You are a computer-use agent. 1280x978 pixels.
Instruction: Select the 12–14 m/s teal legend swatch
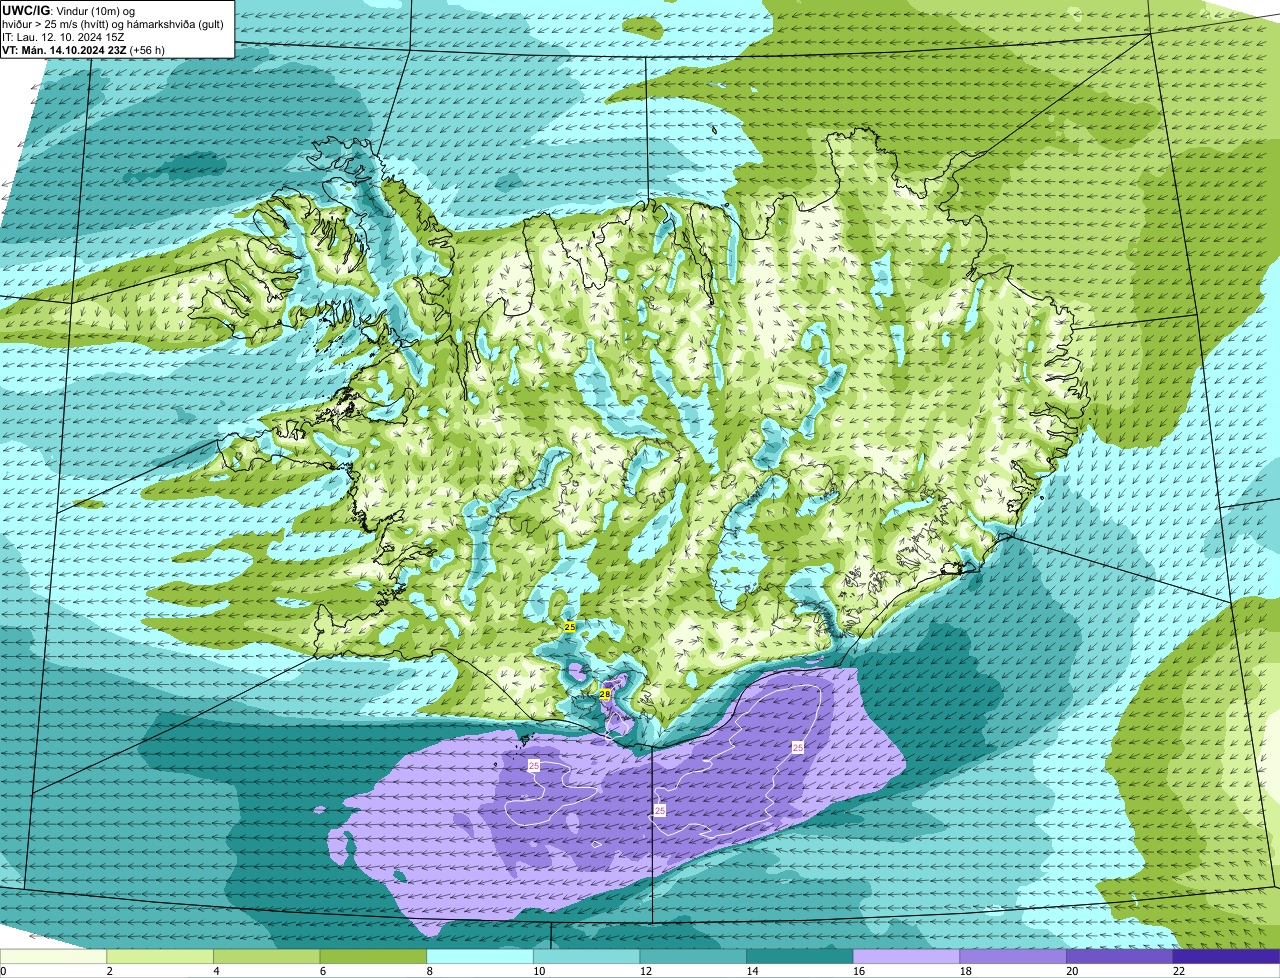(693, 957)
